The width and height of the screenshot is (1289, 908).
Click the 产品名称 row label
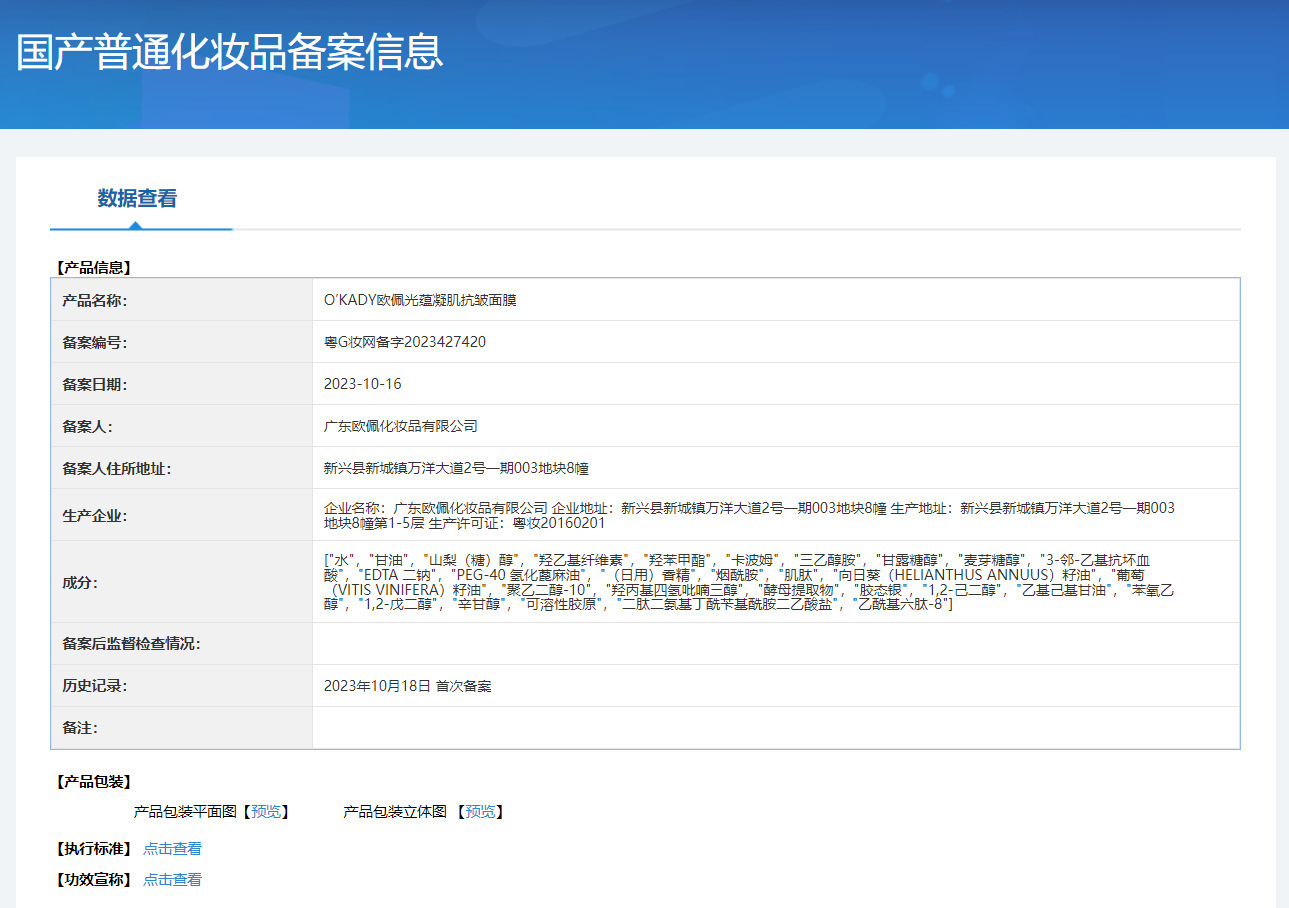point(95,300)
